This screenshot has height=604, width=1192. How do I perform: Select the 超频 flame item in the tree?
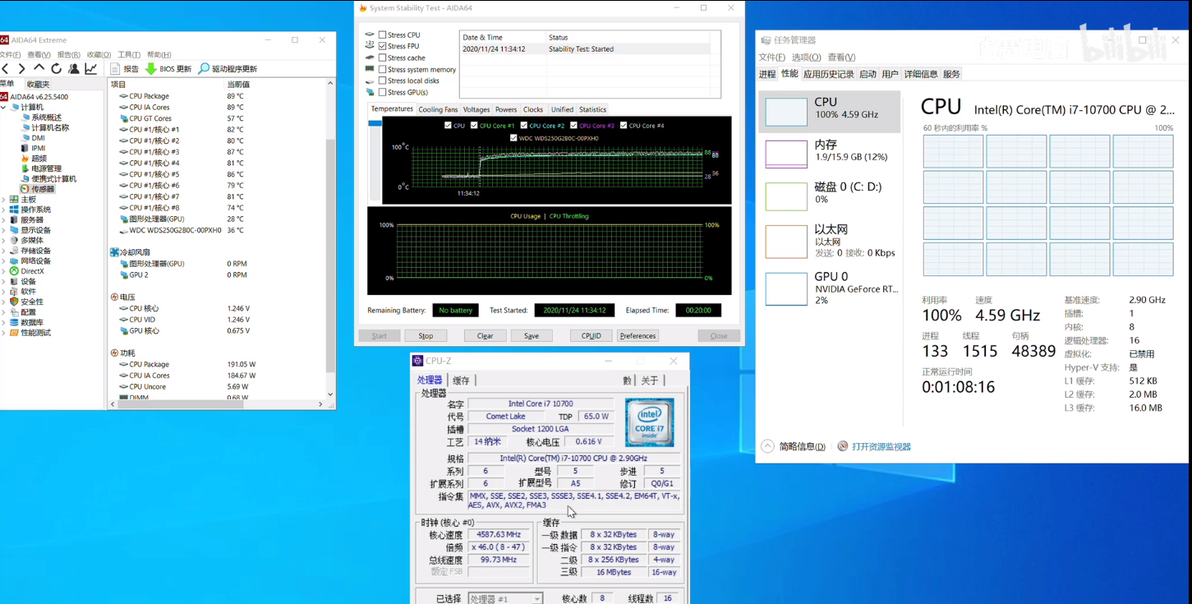click(34, 158)
